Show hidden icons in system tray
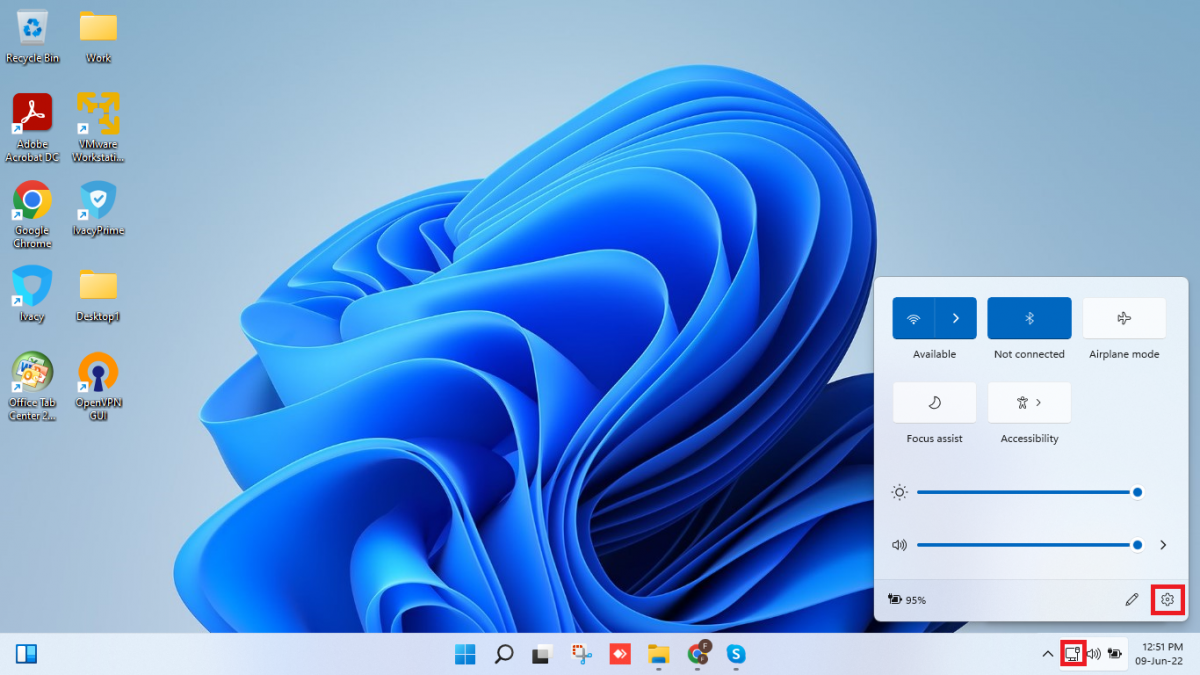This screenshot has height=675, width=1200. coord(1047,654)
